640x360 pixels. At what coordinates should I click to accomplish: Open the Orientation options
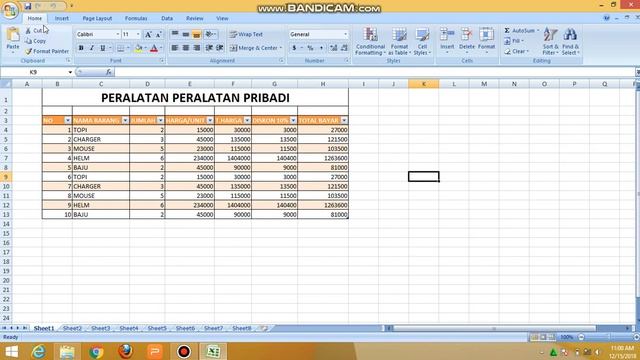pos(211,34)
